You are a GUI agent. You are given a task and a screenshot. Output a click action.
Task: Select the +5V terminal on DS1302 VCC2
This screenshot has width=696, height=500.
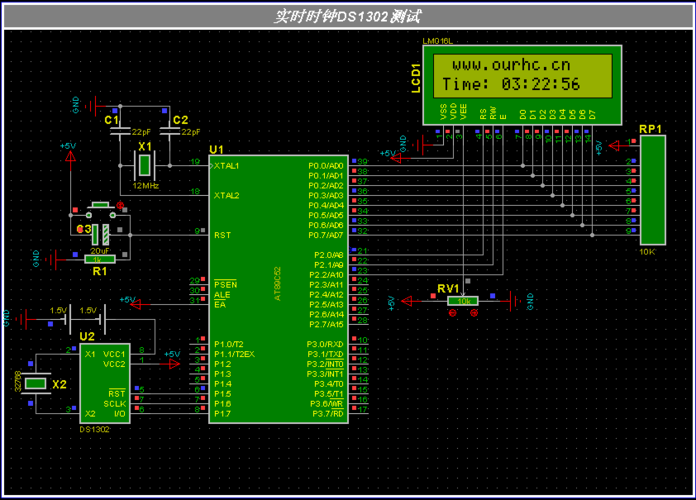pyautogui.click(x=174, y=364)
